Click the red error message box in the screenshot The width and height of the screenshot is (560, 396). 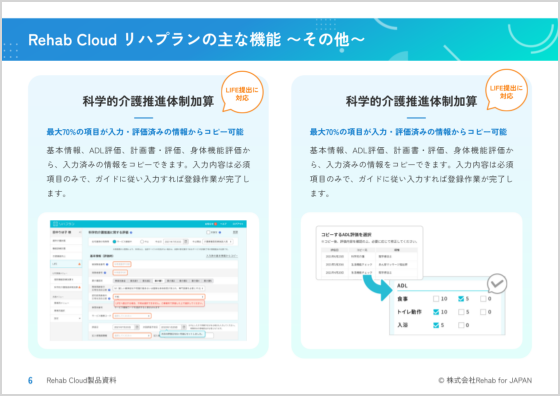pyautogui.click(x=159, y=303)
